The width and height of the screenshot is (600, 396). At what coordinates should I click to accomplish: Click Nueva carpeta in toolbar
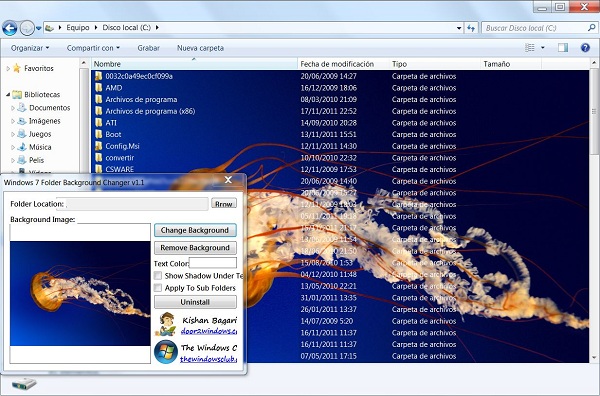point(200,48)
